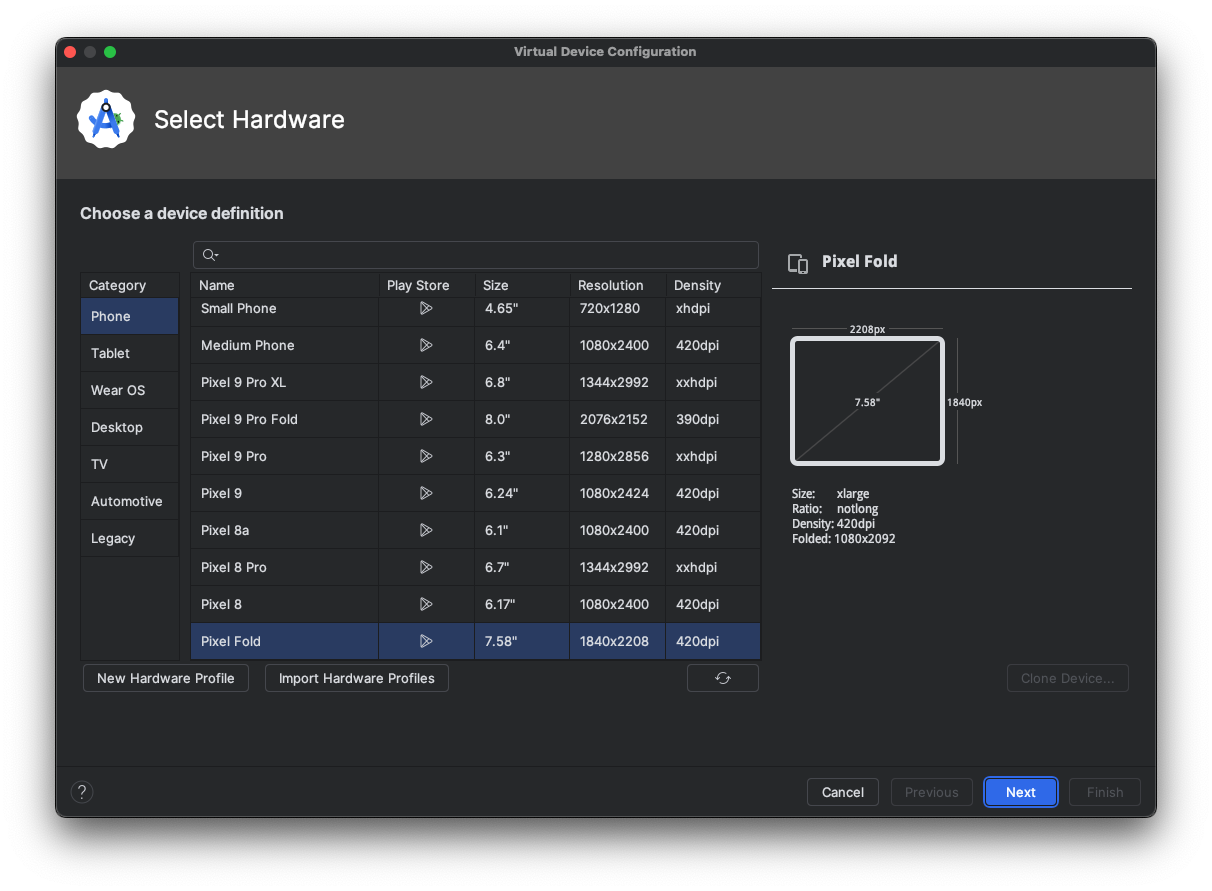Select the Tablet category
This screenshot has width=1212, height=891.
130,353
